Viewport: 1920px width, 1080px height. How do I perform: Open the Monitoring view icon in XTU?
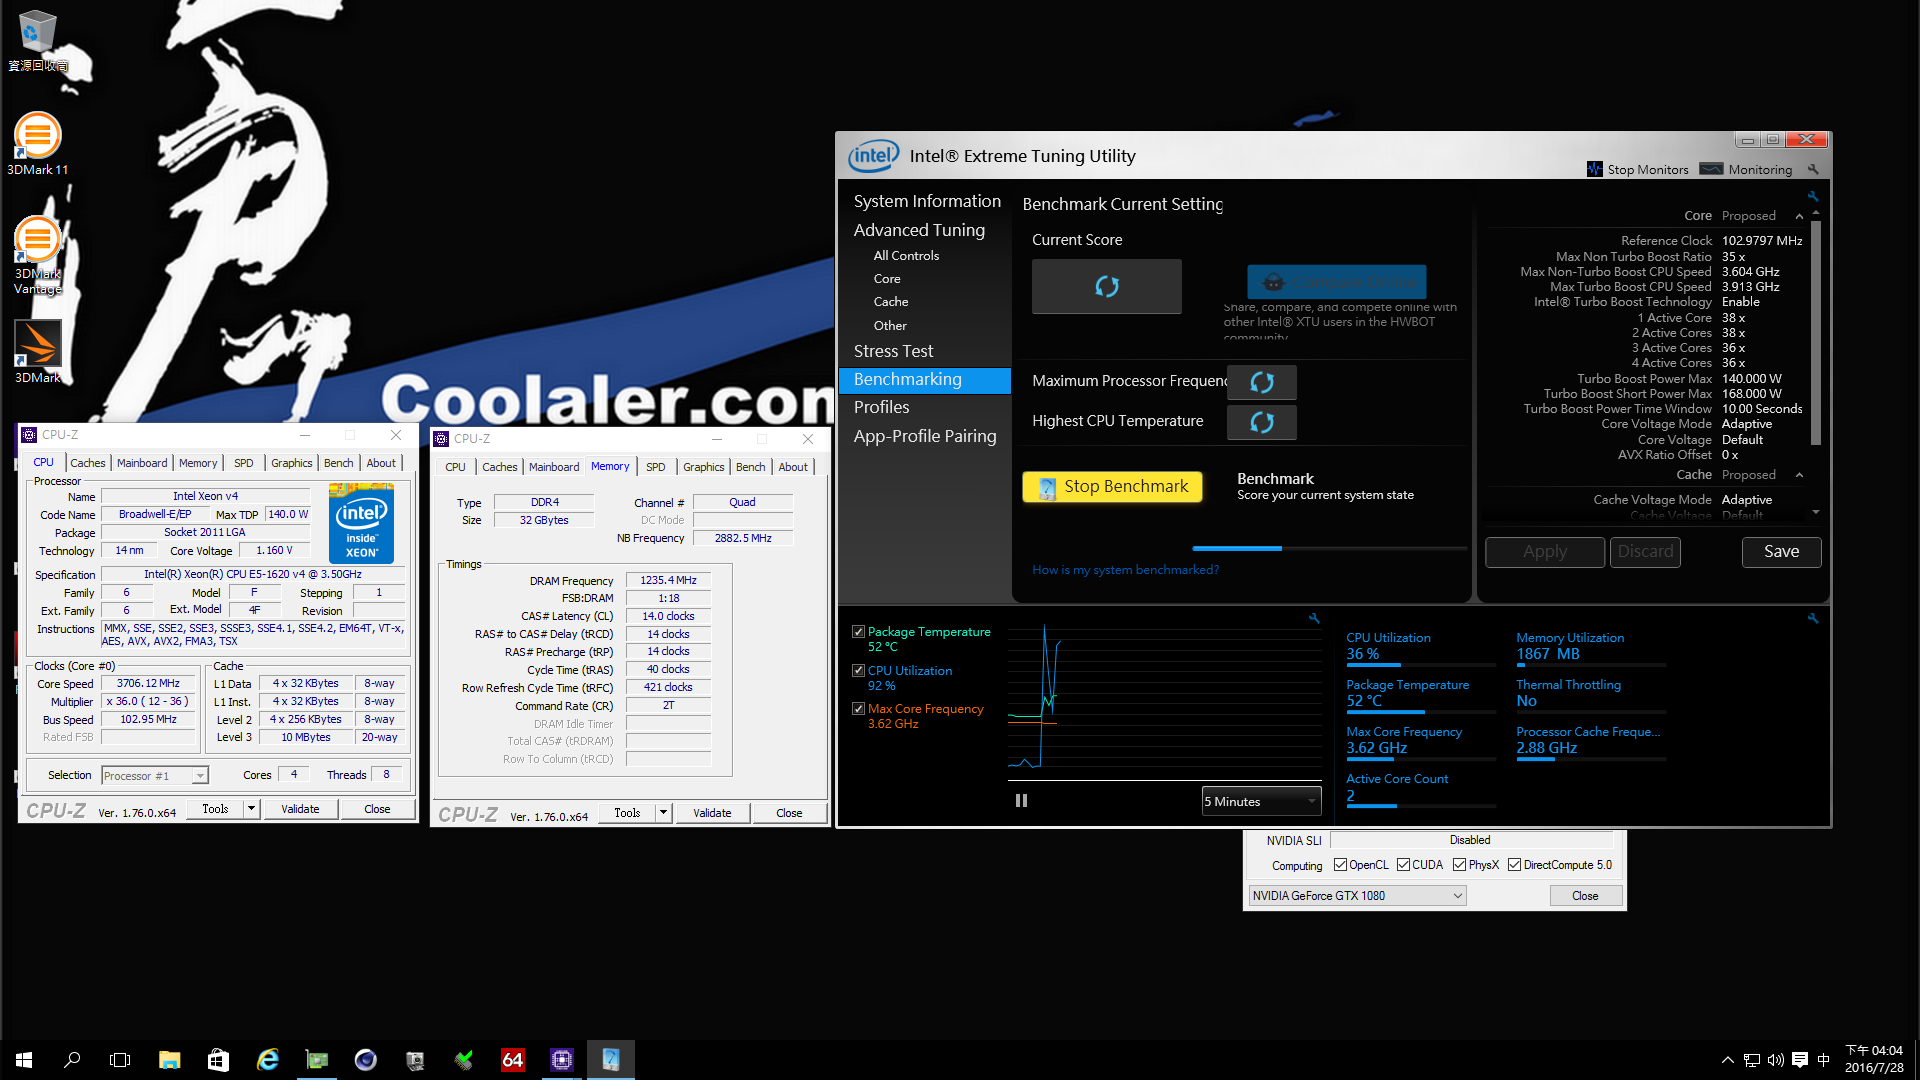1711,169
